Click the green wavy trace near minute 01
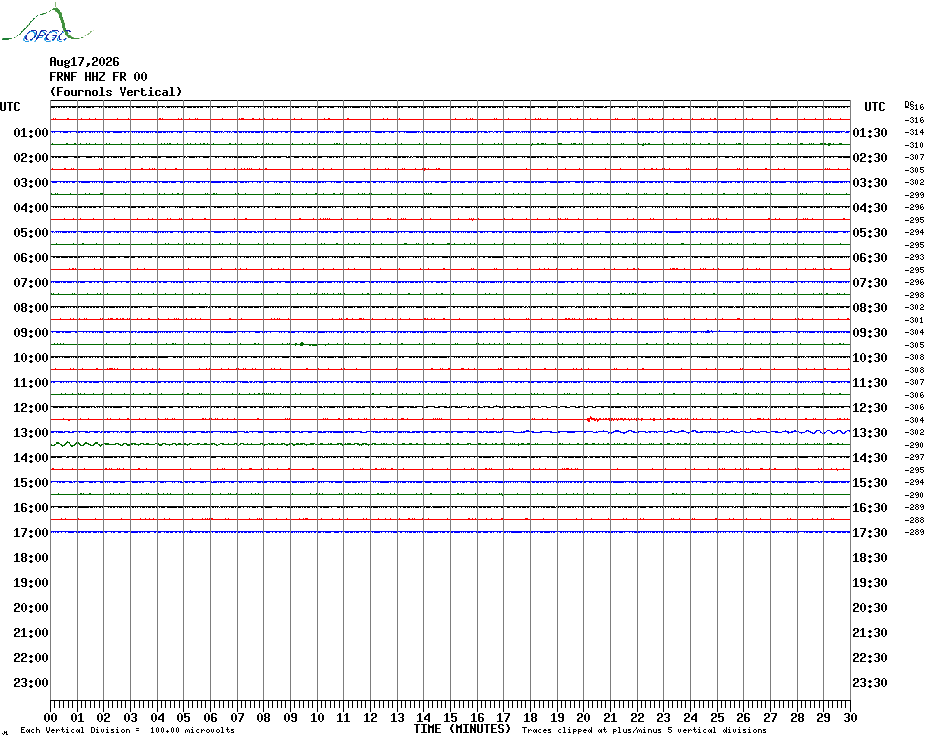Image resolution: width=930 pixels, height=744 pixels. click(x=77, y=444)
